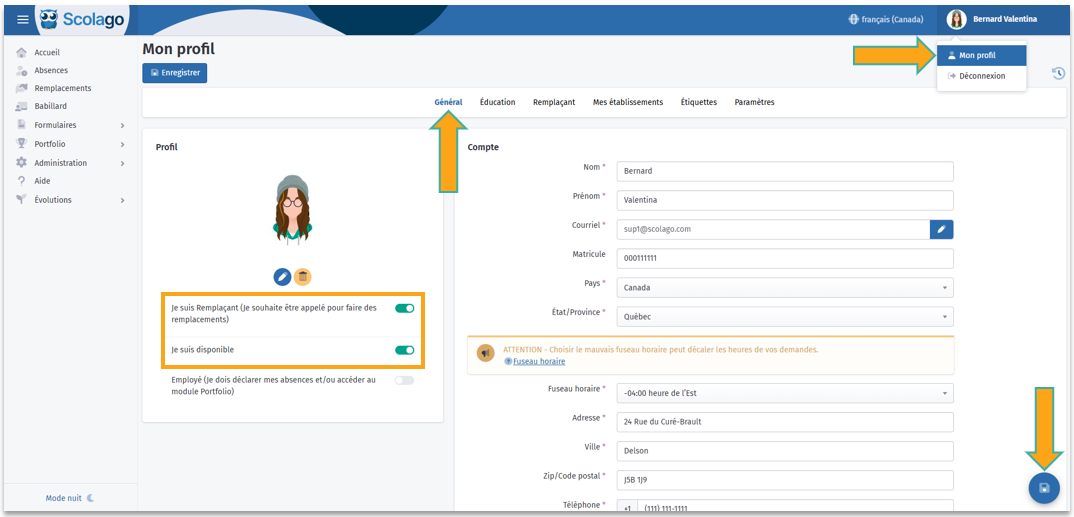Expand the Administration menu chevron
Screen dimensions: 1074x517
click(x=123, y=164)
